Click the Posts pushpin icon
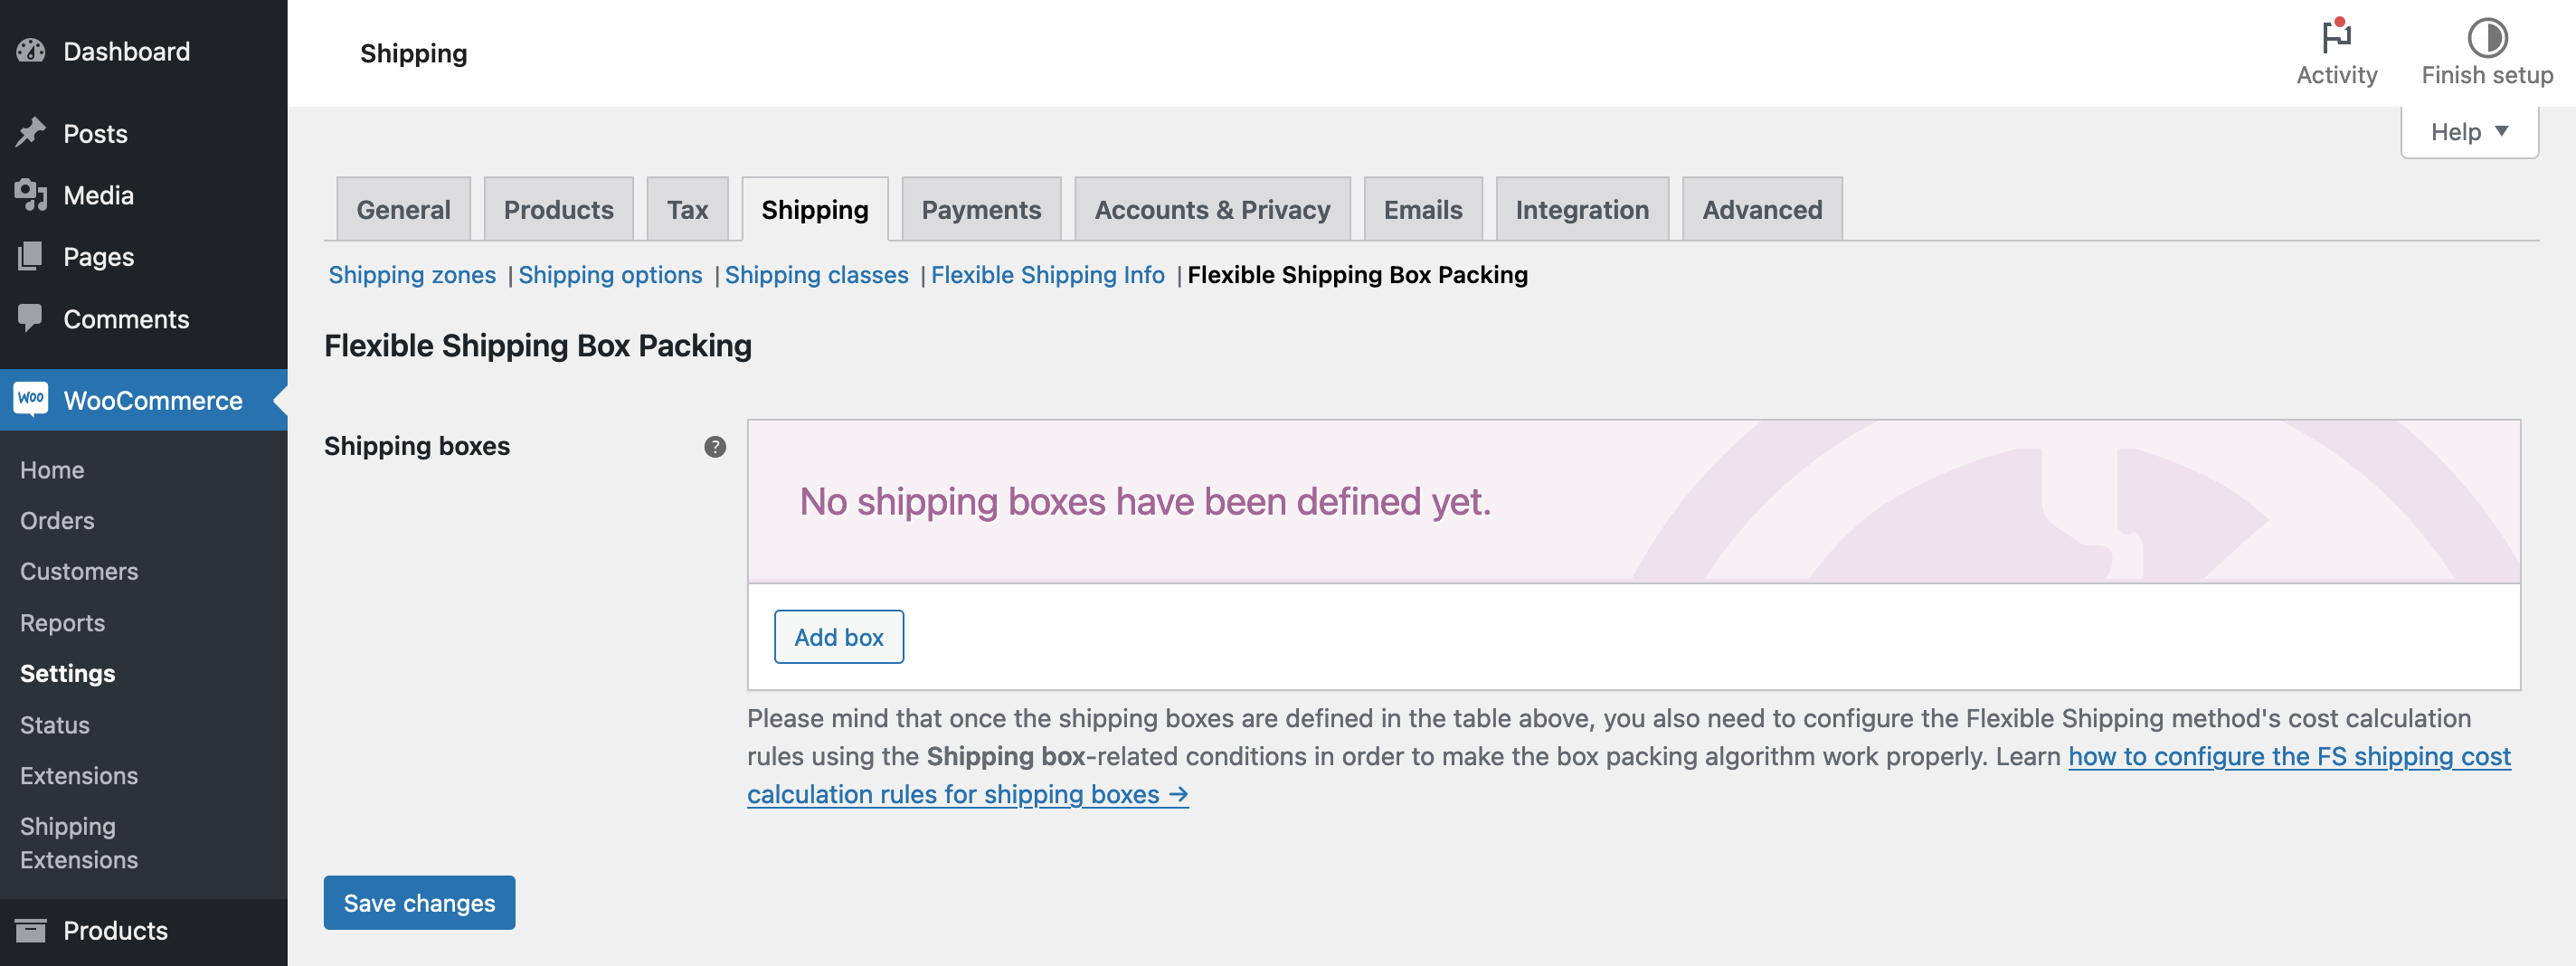The height and width of the screenshot is (966, 2576). tap(31, 133)
